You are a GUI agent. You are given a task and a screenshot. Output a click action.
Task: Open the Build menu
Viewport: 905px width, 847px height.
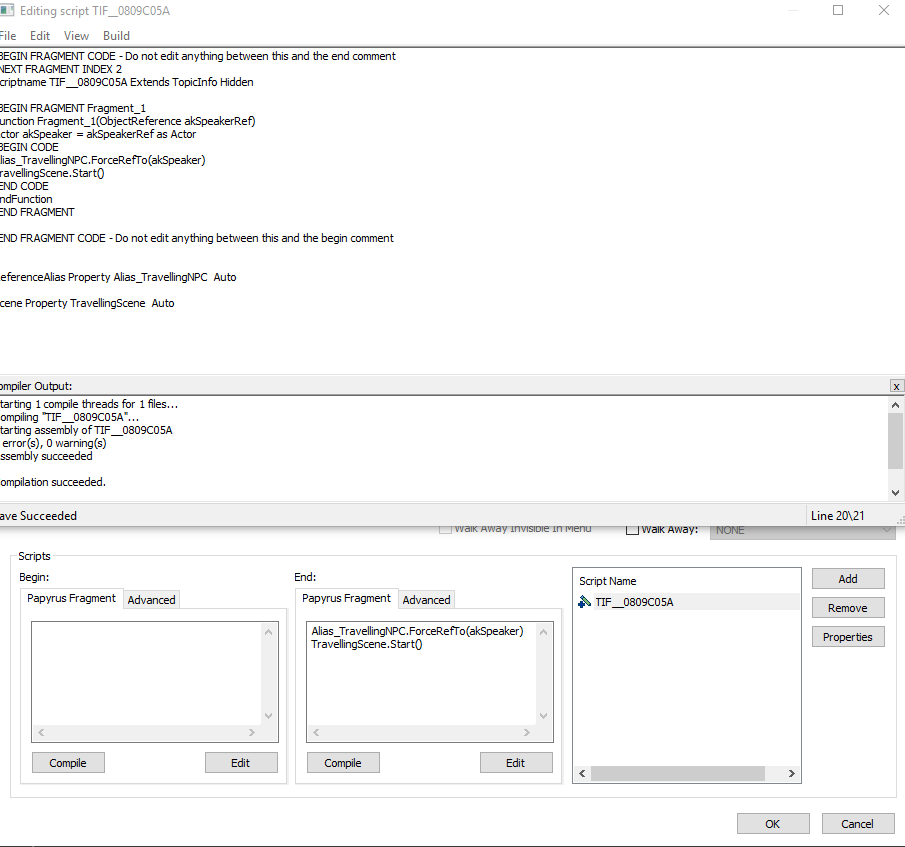[116, 35]
